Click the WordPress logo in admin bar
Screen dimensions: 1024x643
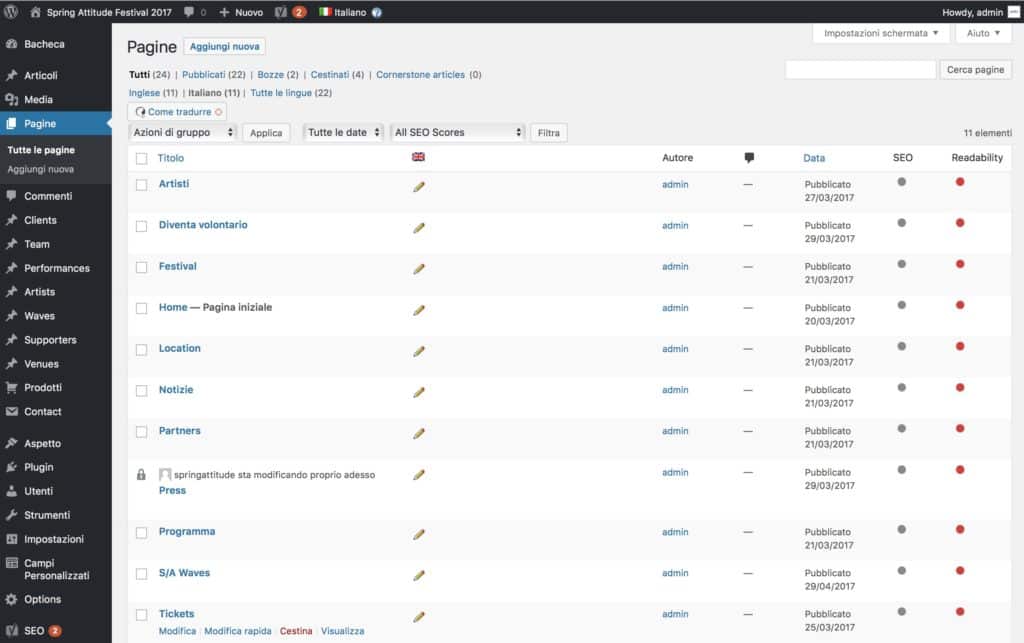pos(12,12)
